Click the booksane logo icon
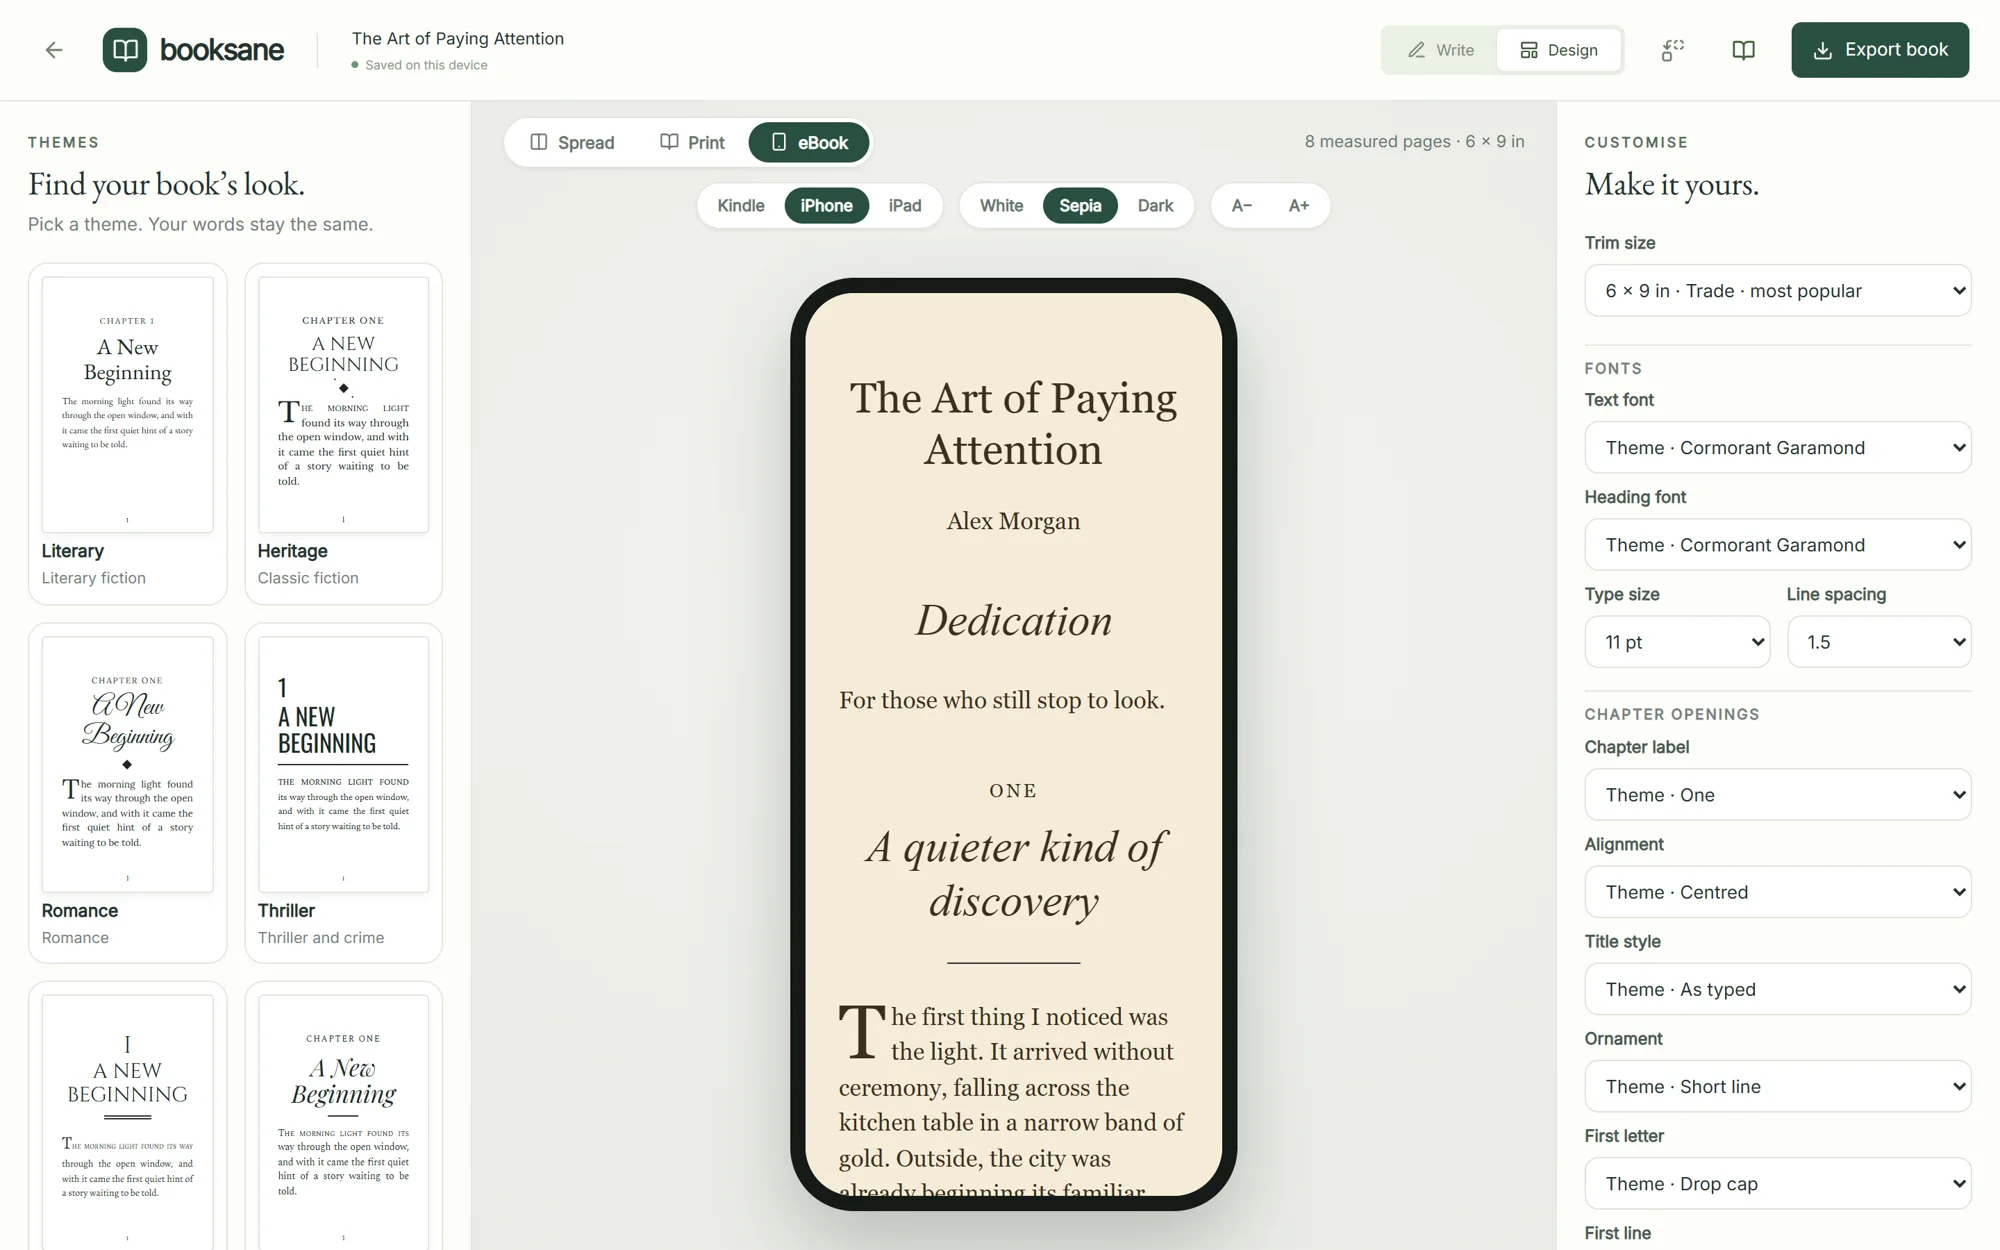Image resolution: width=2000 pixels, height=1250 pixels. (x=125, y=50)
